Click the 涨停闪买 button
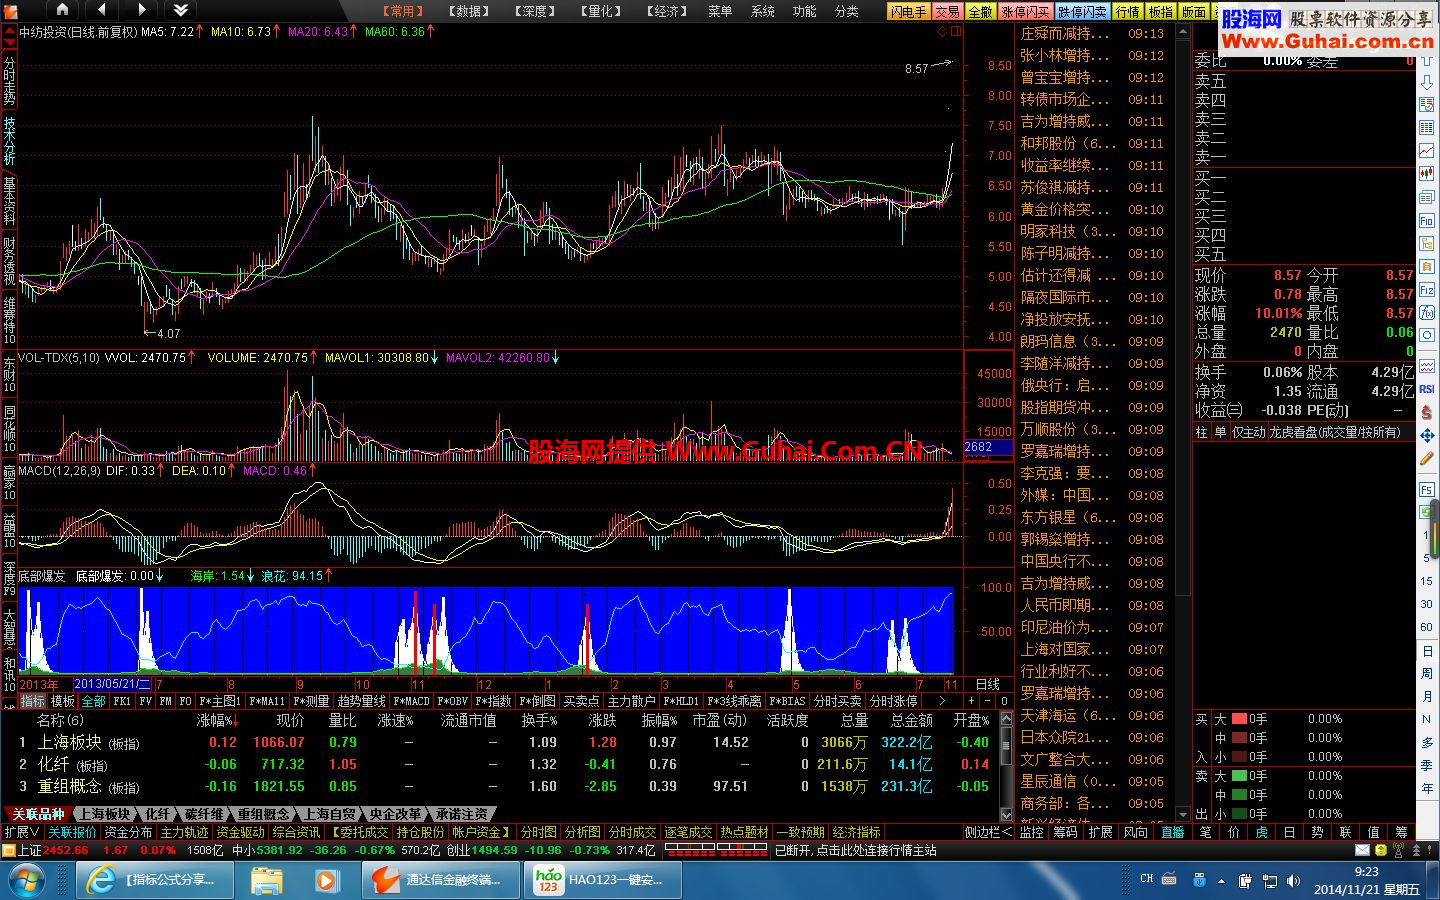 1026,12
